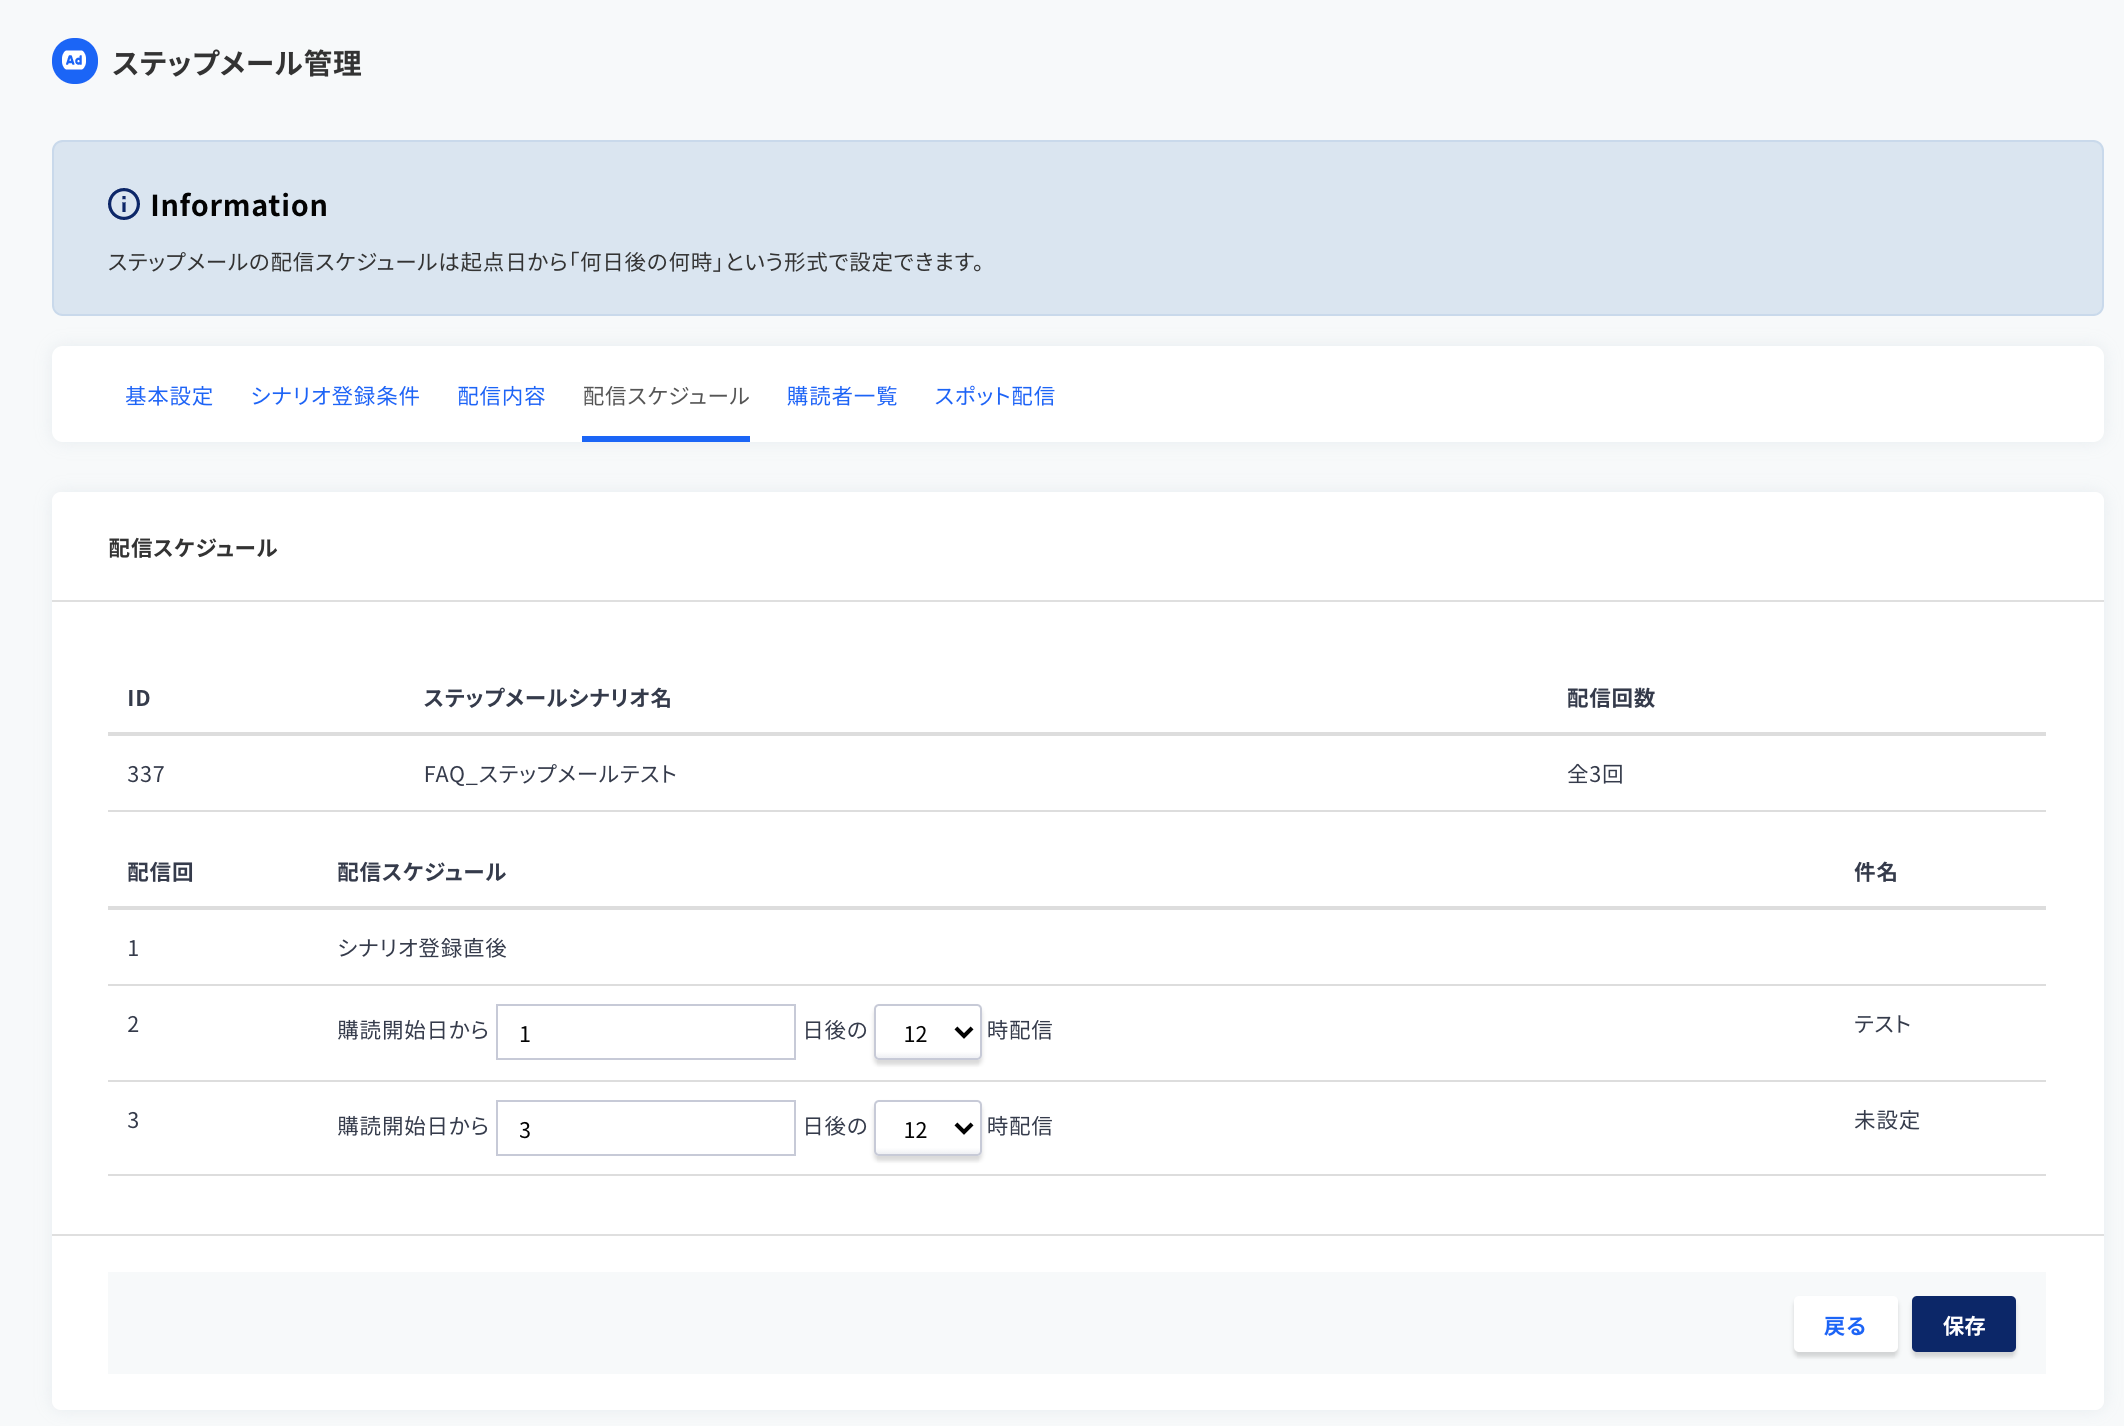
Task: Select the 配信スケジュール tab
Action: click(666, 396)
